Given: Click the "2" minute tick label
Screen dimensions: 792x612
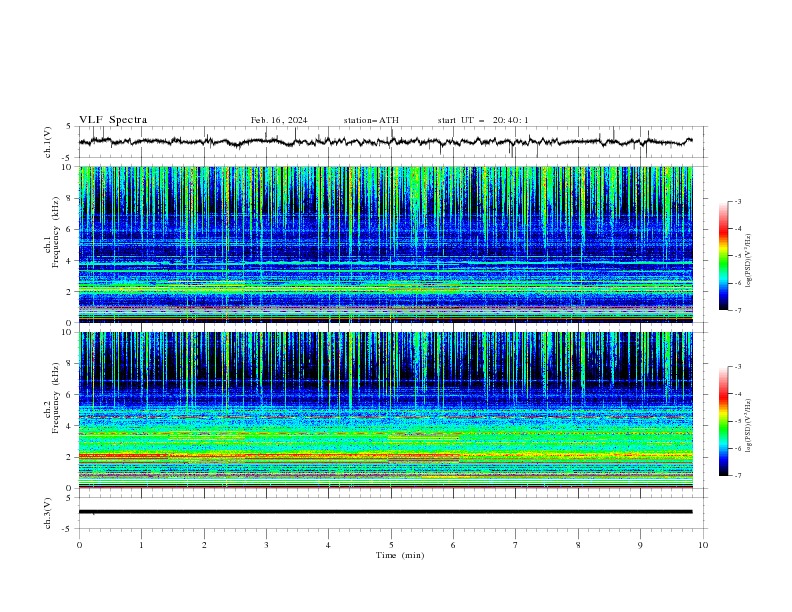Looking at the screenshot, I should tap(204, 545).
